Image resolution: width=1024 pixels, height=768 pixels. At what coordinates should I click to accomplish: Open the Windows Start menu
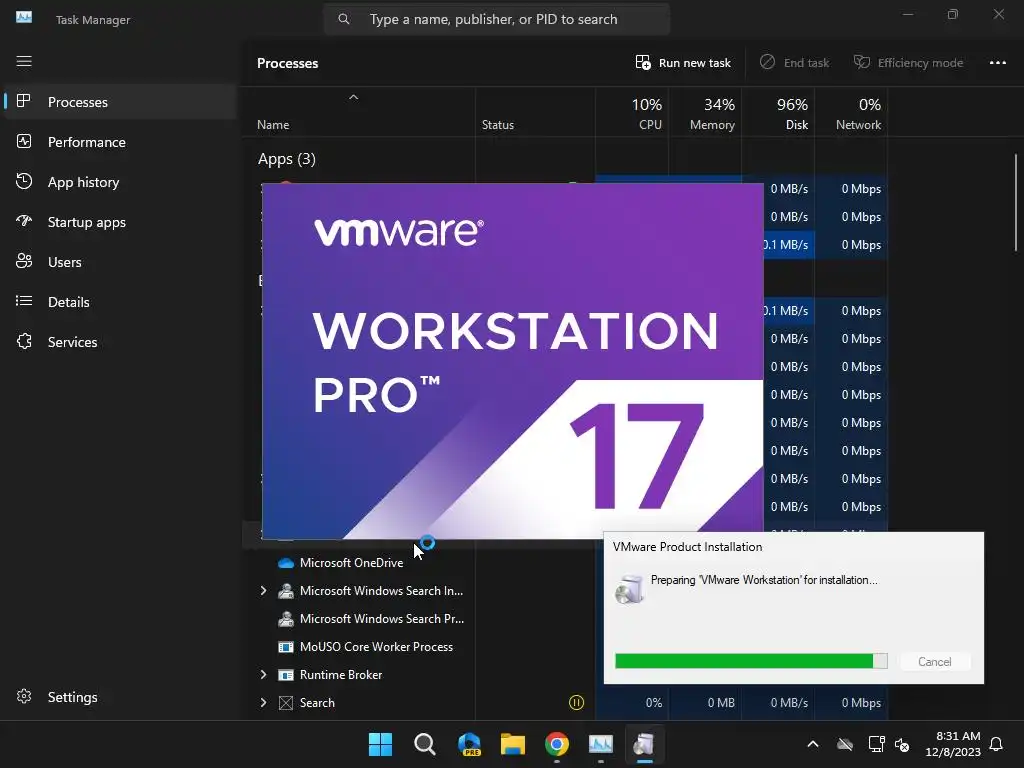380,744
